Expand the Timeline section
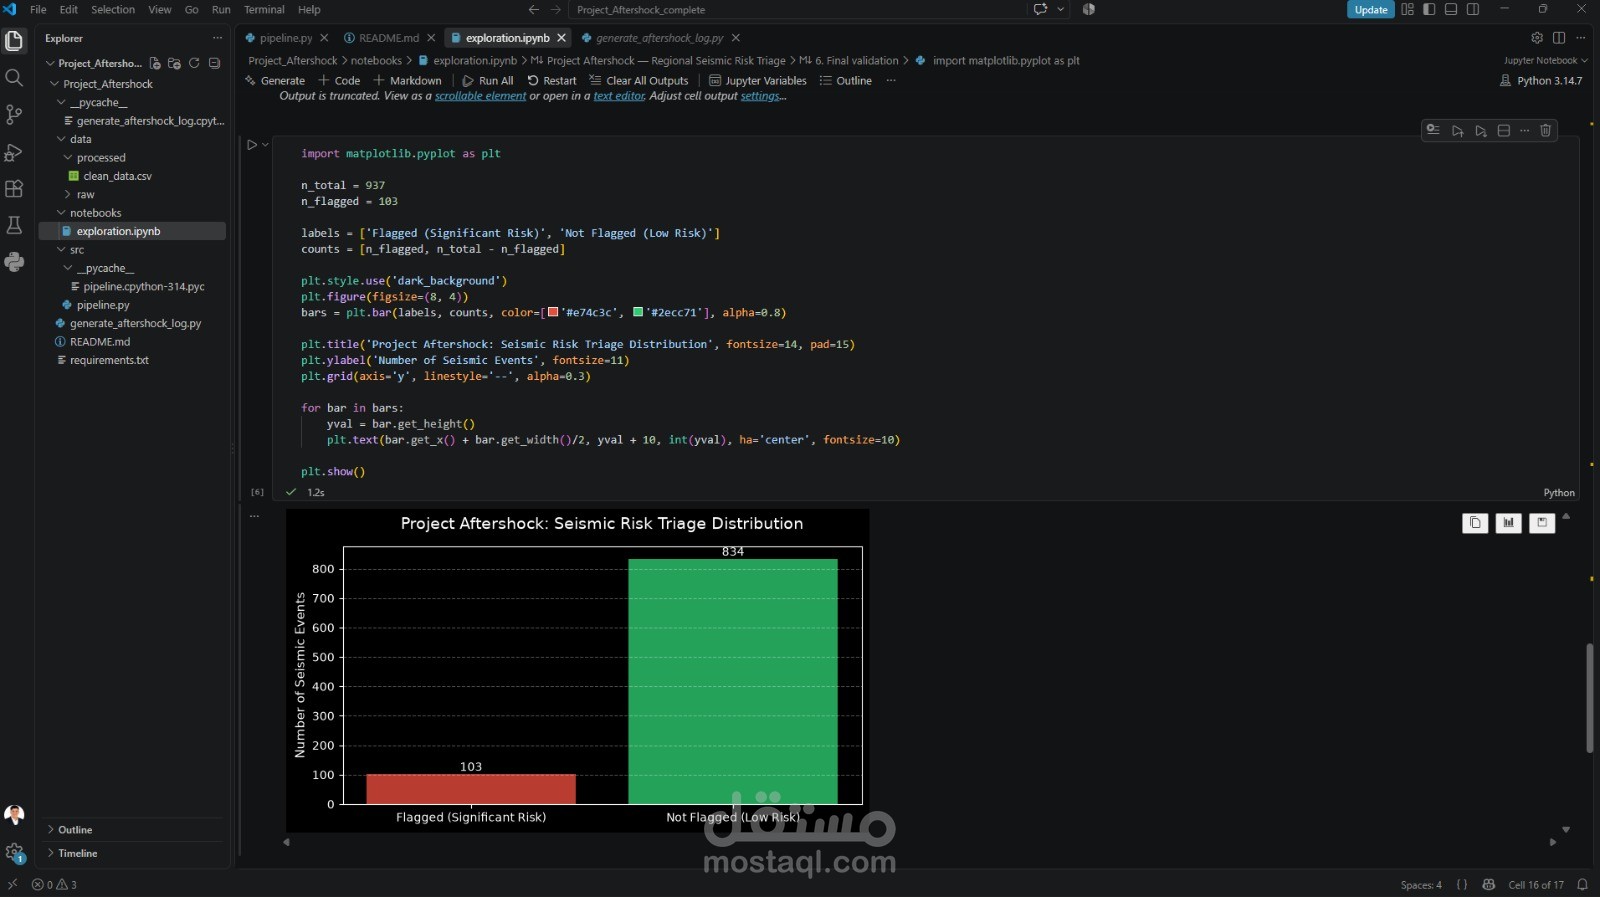Screen dimensions: 1600x897 click(77, 854)
